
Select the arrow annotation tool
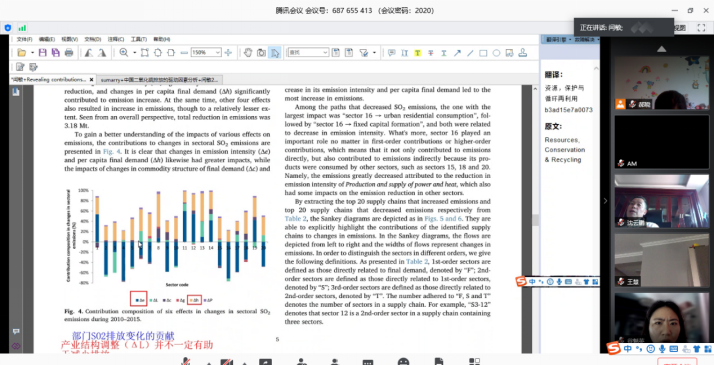pos(457,53)
